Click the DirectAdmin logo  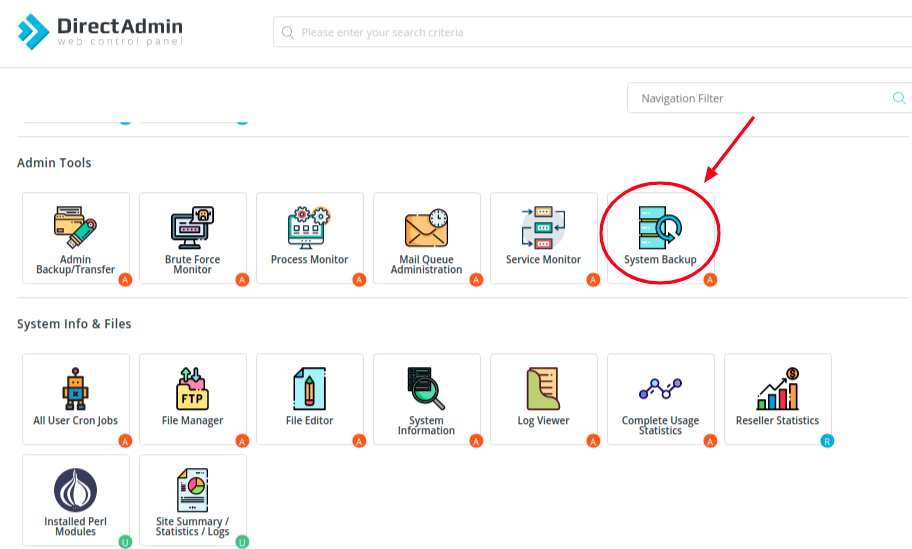coord(100,32)
